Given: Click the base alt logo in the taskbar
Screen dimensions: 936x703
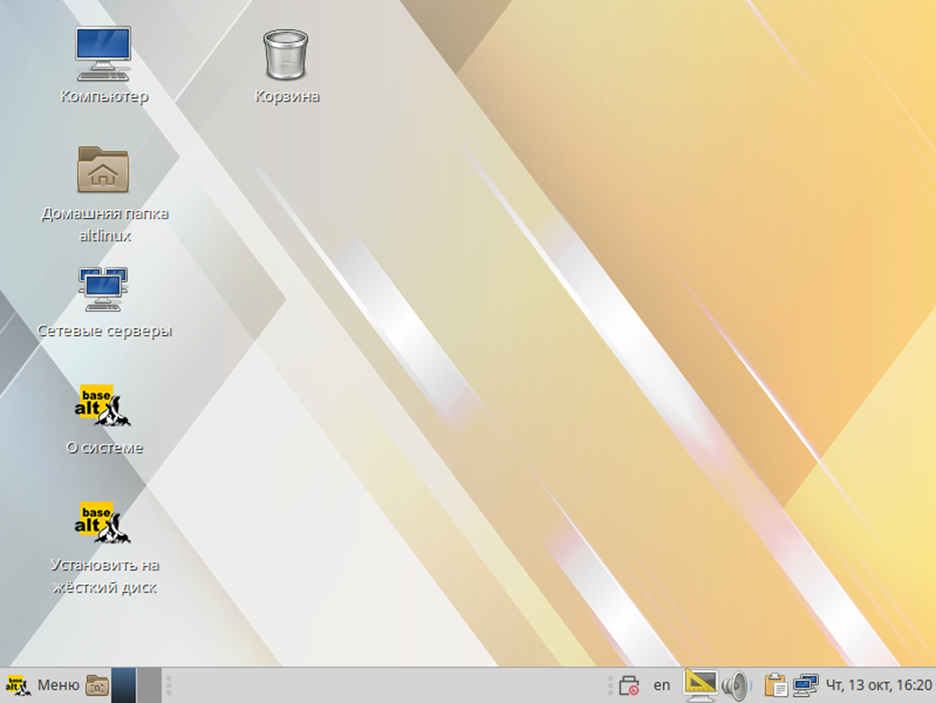Looking at the screenshot, I should tap(18, 685).
